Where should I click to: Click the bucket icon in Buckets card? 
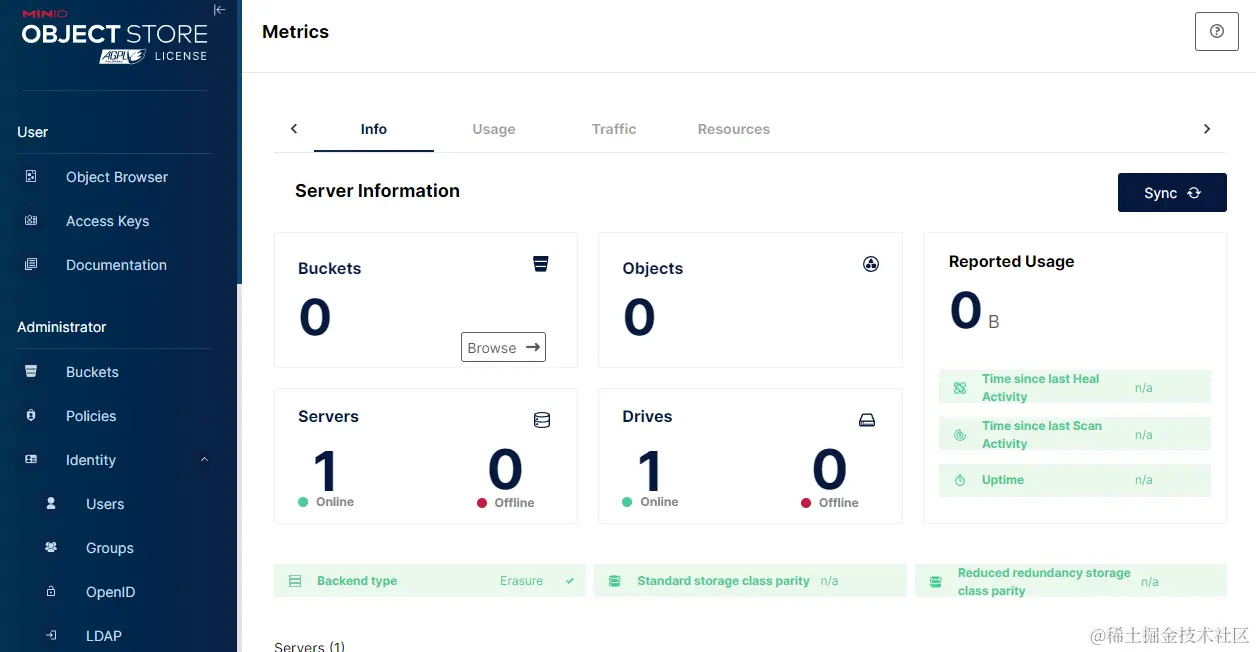541,264
